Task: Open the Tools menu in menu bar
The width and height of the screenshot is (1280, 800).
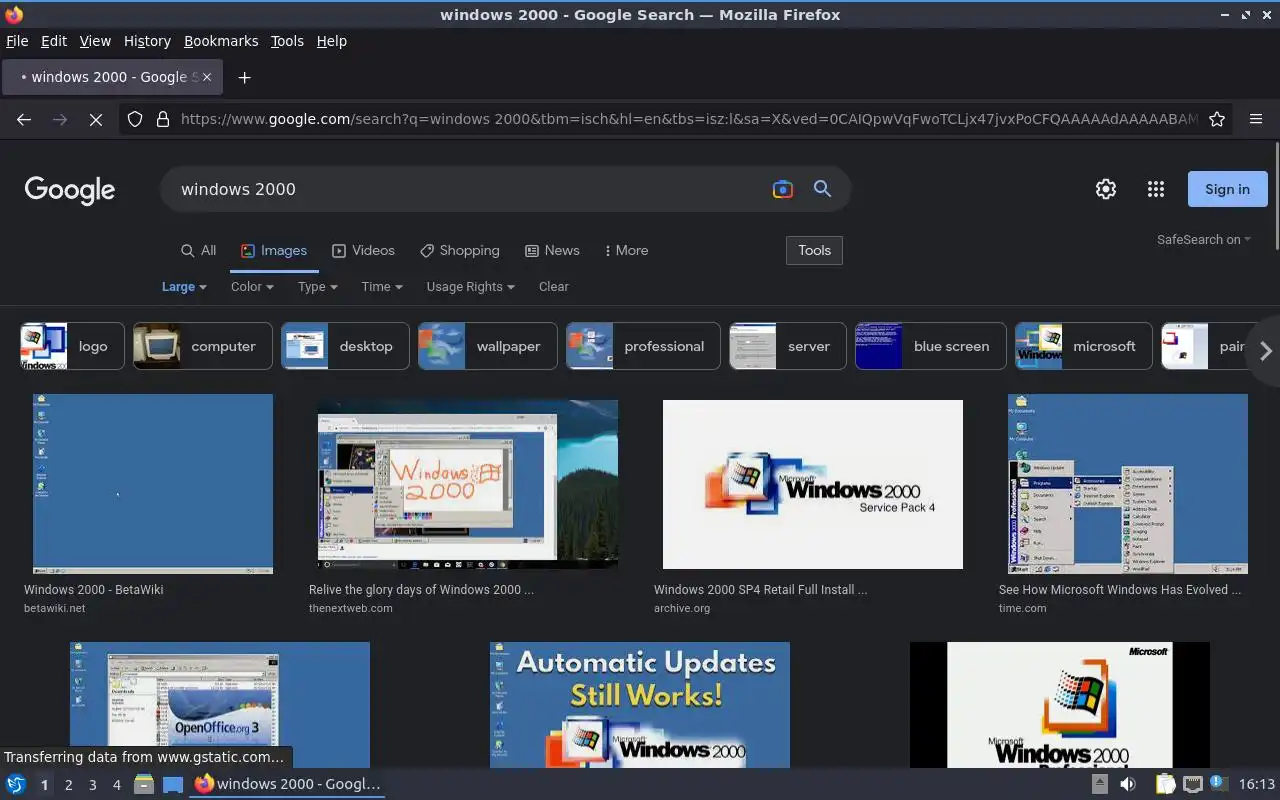Action: (x=287, y=41)
